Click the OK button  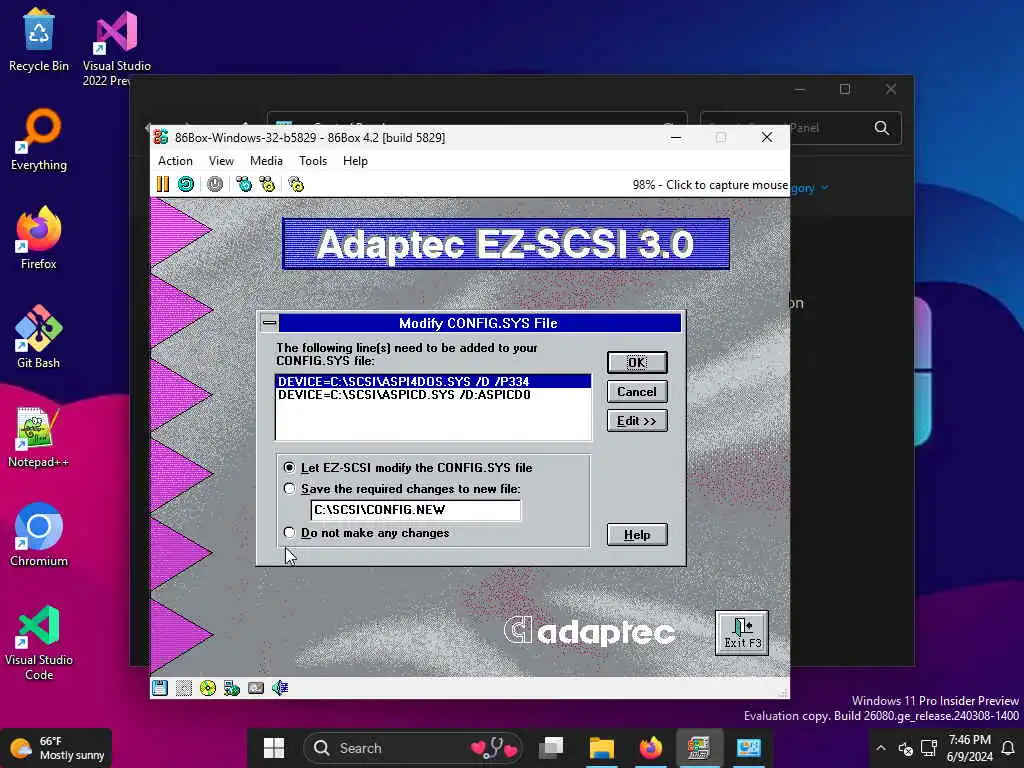pos(637,362)
